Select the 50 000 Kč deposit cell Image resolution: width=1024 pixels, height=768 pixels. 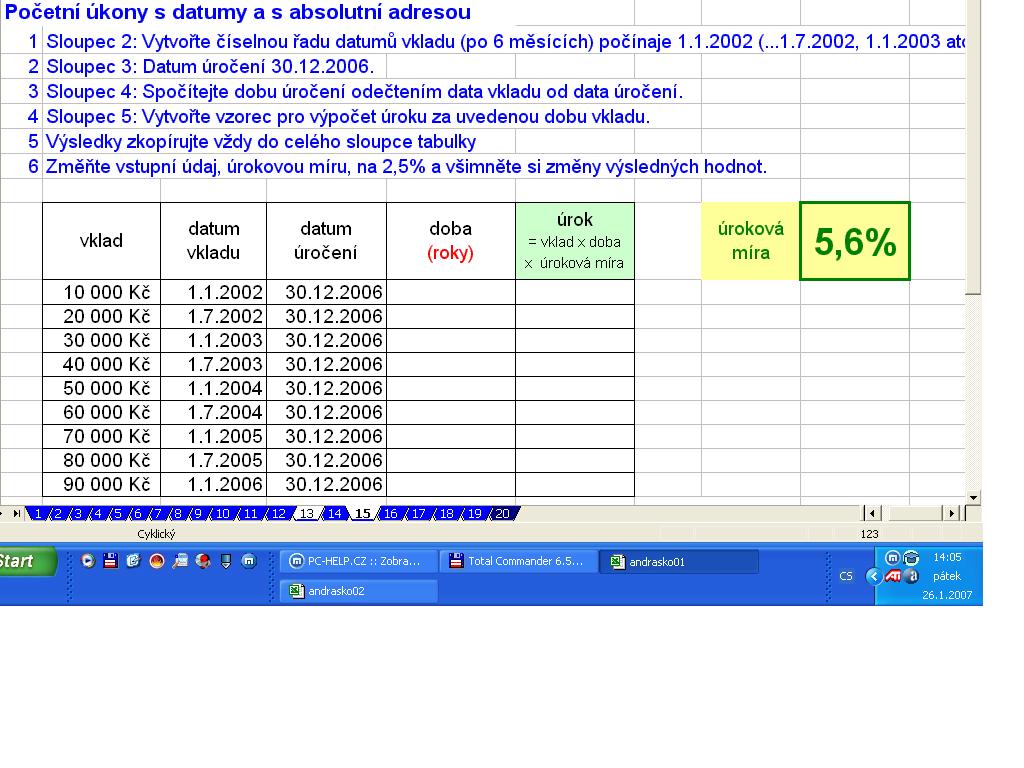tap(101, 388)
